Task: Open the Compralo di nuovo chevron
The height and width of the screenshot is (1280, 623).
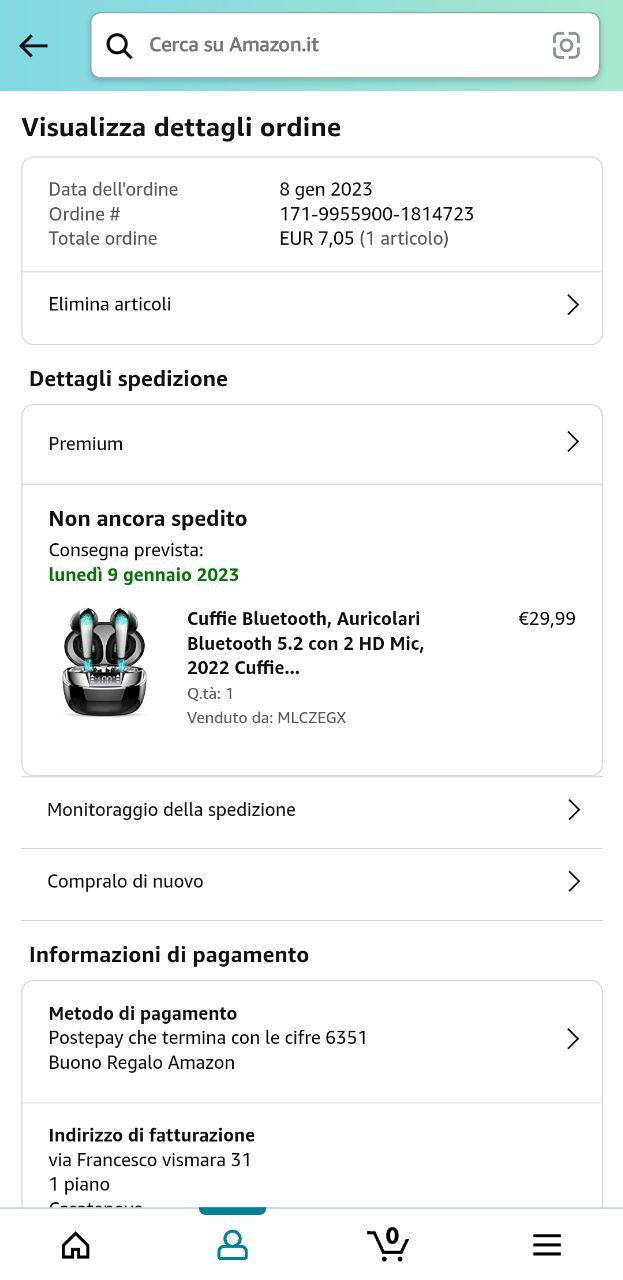Action: [574, 881]
